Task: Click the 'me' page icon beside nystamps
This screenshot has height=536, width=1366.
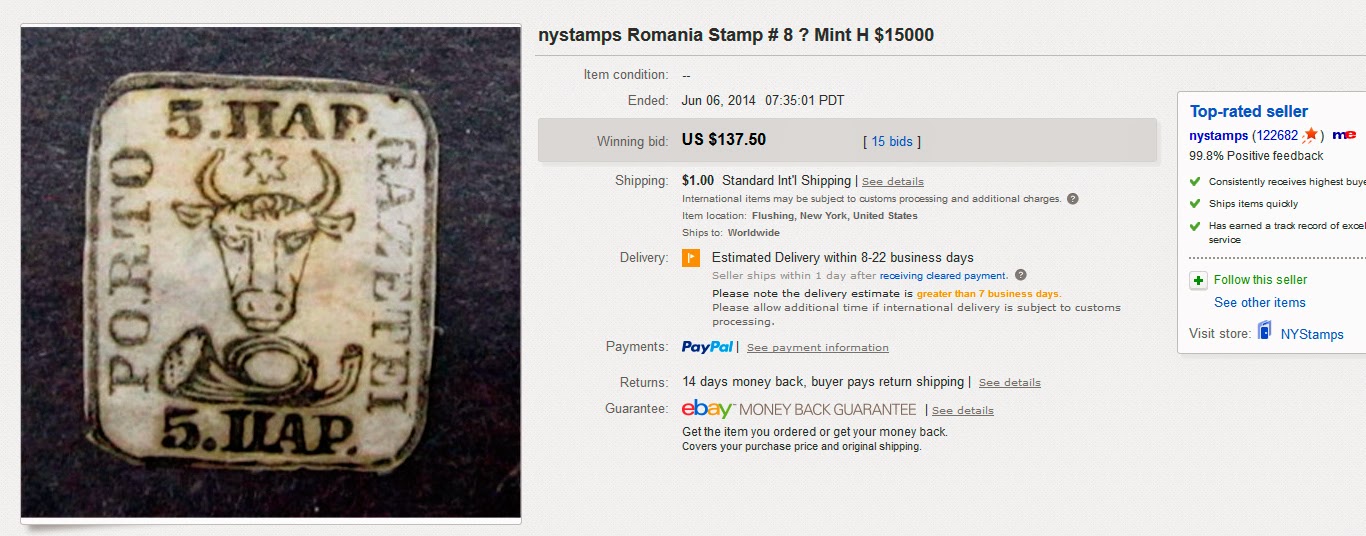Action: (1344, 135)
